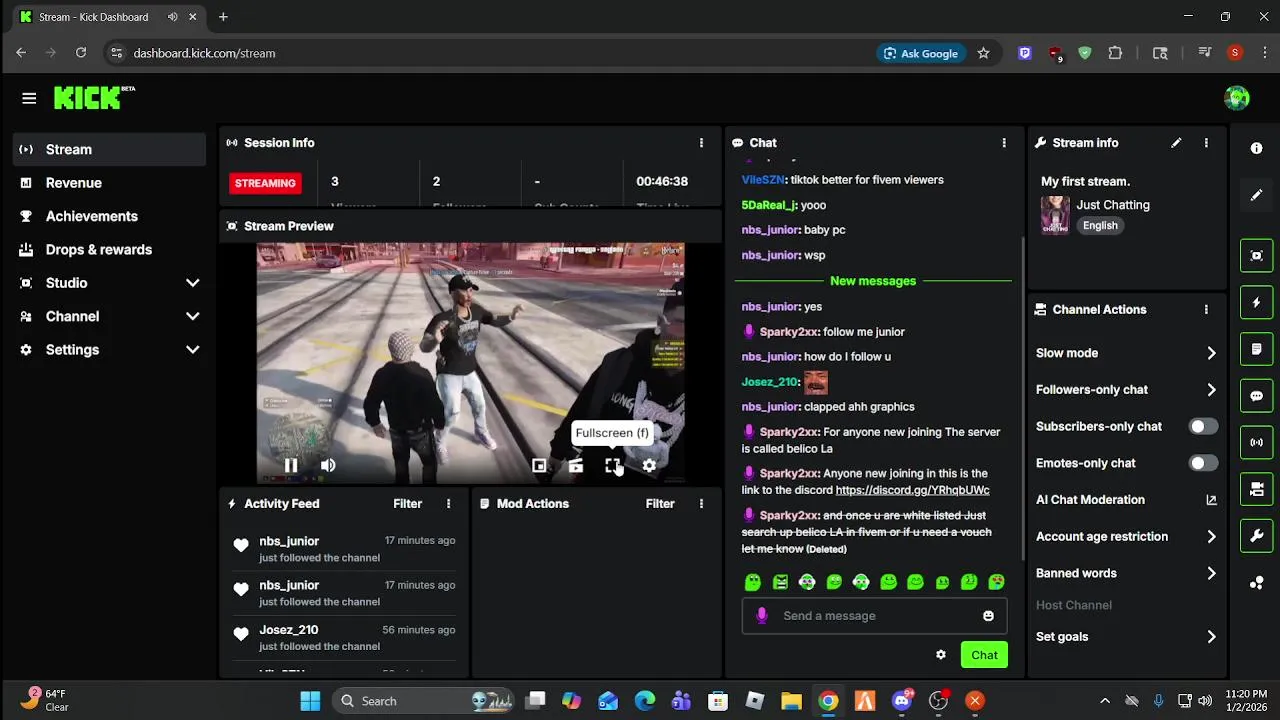Click the stream category thumbnail image

click(1055, 215)
